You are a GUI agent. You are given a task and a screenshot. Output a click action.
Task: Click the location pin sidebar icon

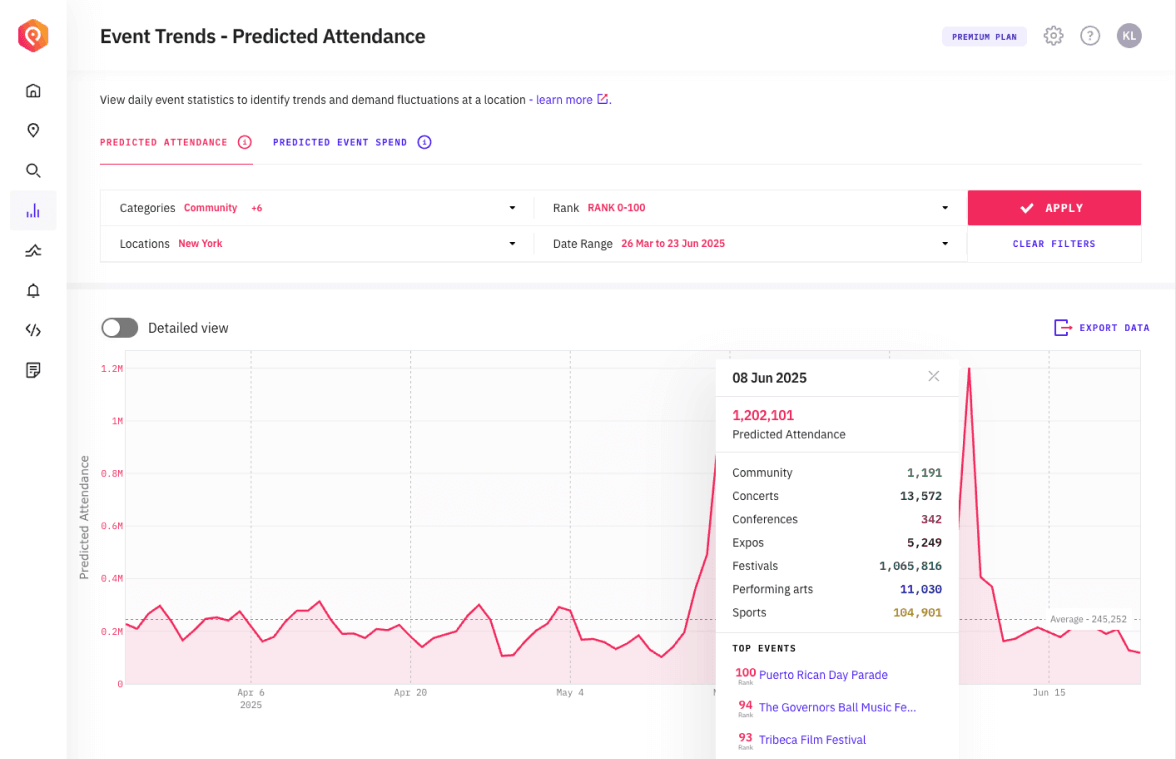[33, 131]
